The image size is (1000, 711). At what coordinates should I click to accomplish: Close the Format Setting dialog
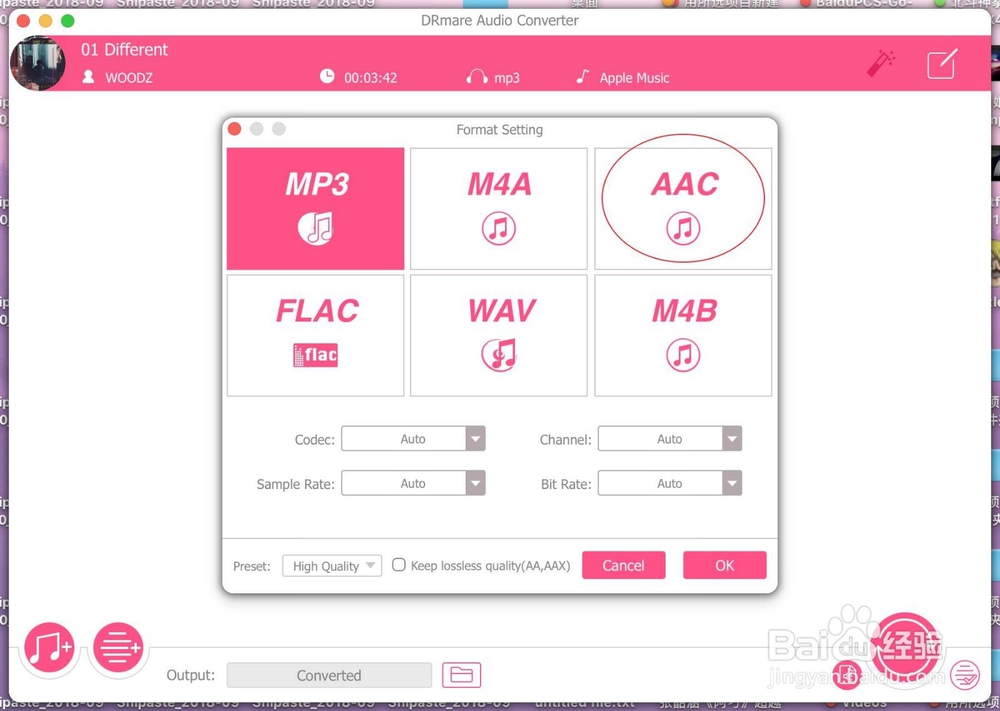point(234,129)
